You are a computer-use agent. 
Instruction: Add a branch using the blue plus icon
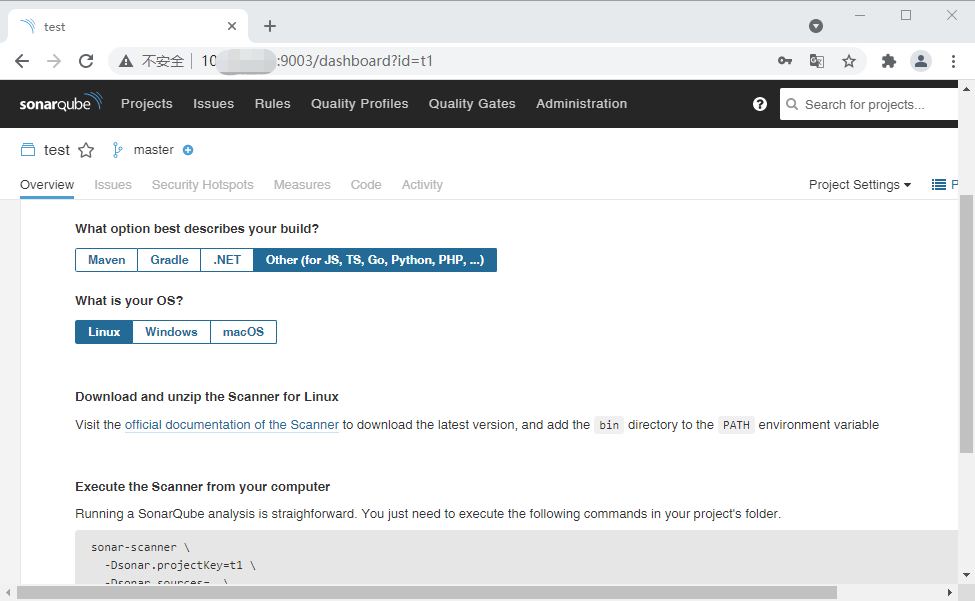190,149
